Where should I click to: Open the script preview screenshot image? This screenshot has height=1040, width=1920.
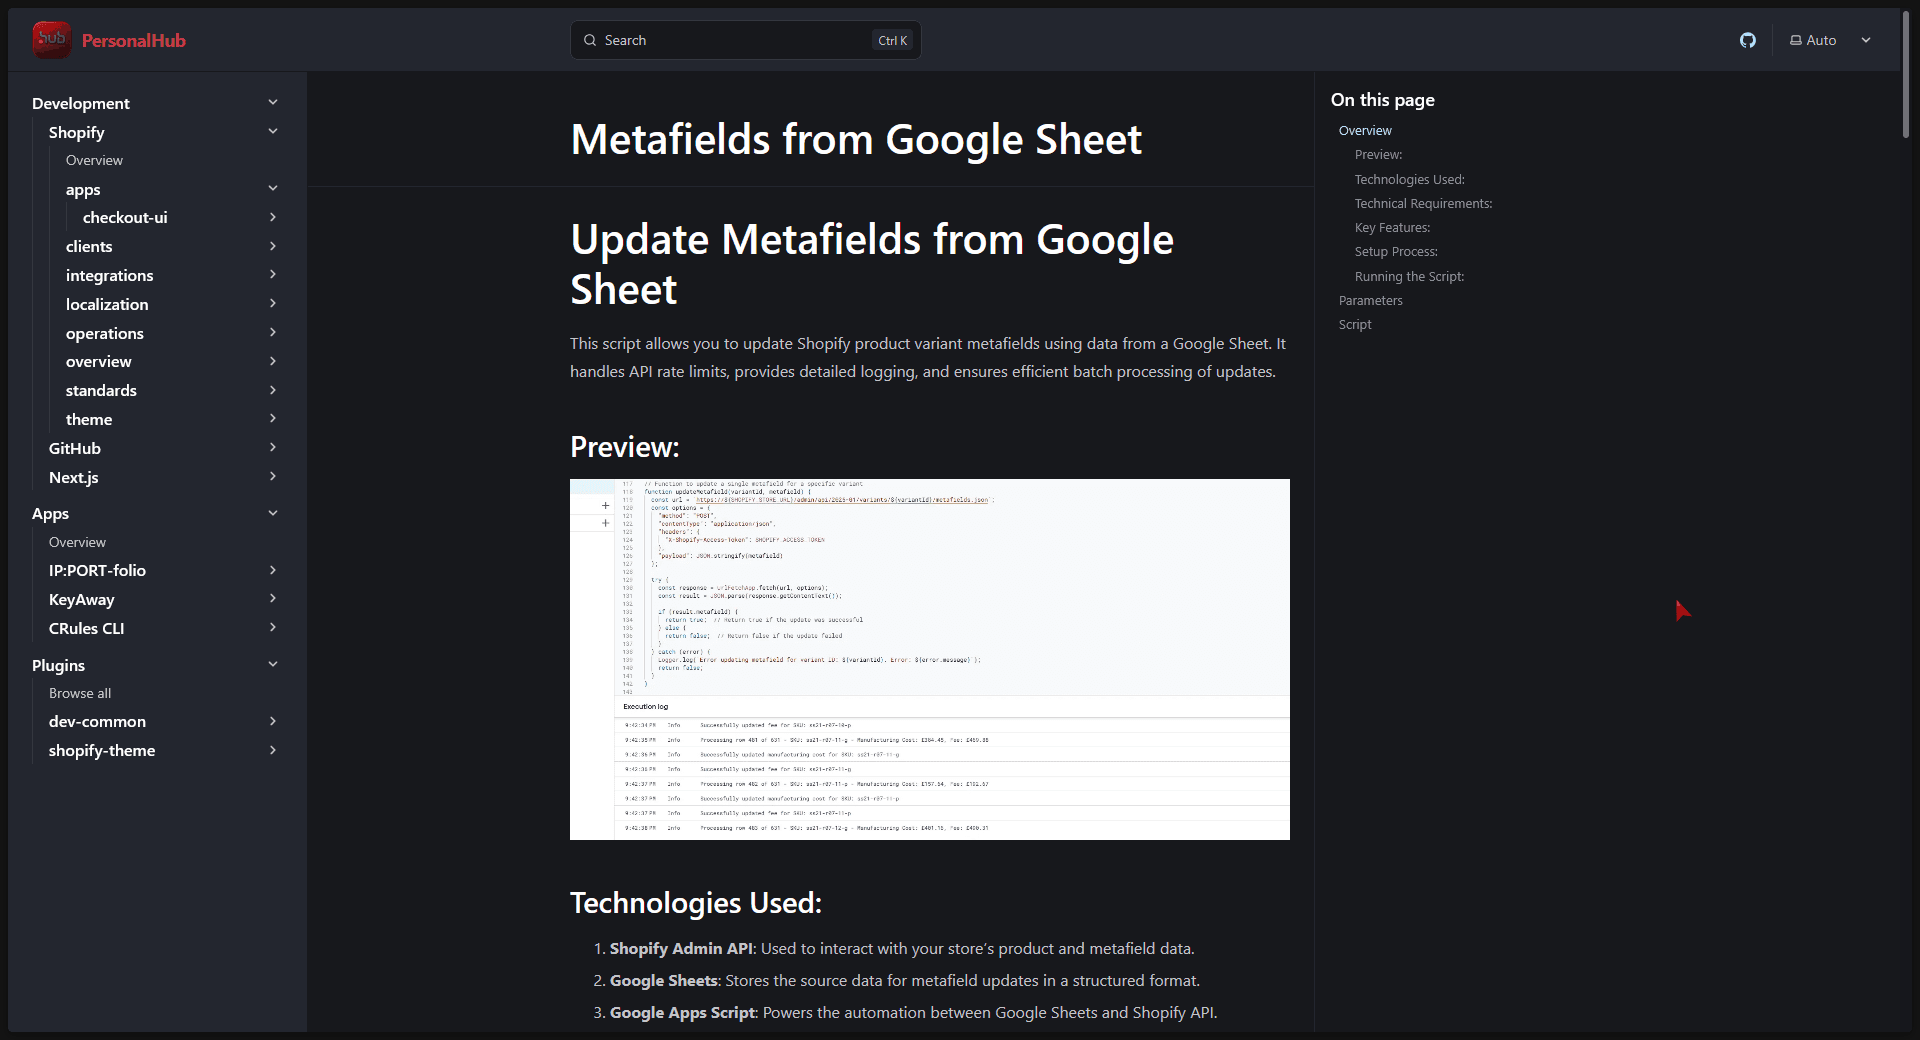click(x=930, y=659)
